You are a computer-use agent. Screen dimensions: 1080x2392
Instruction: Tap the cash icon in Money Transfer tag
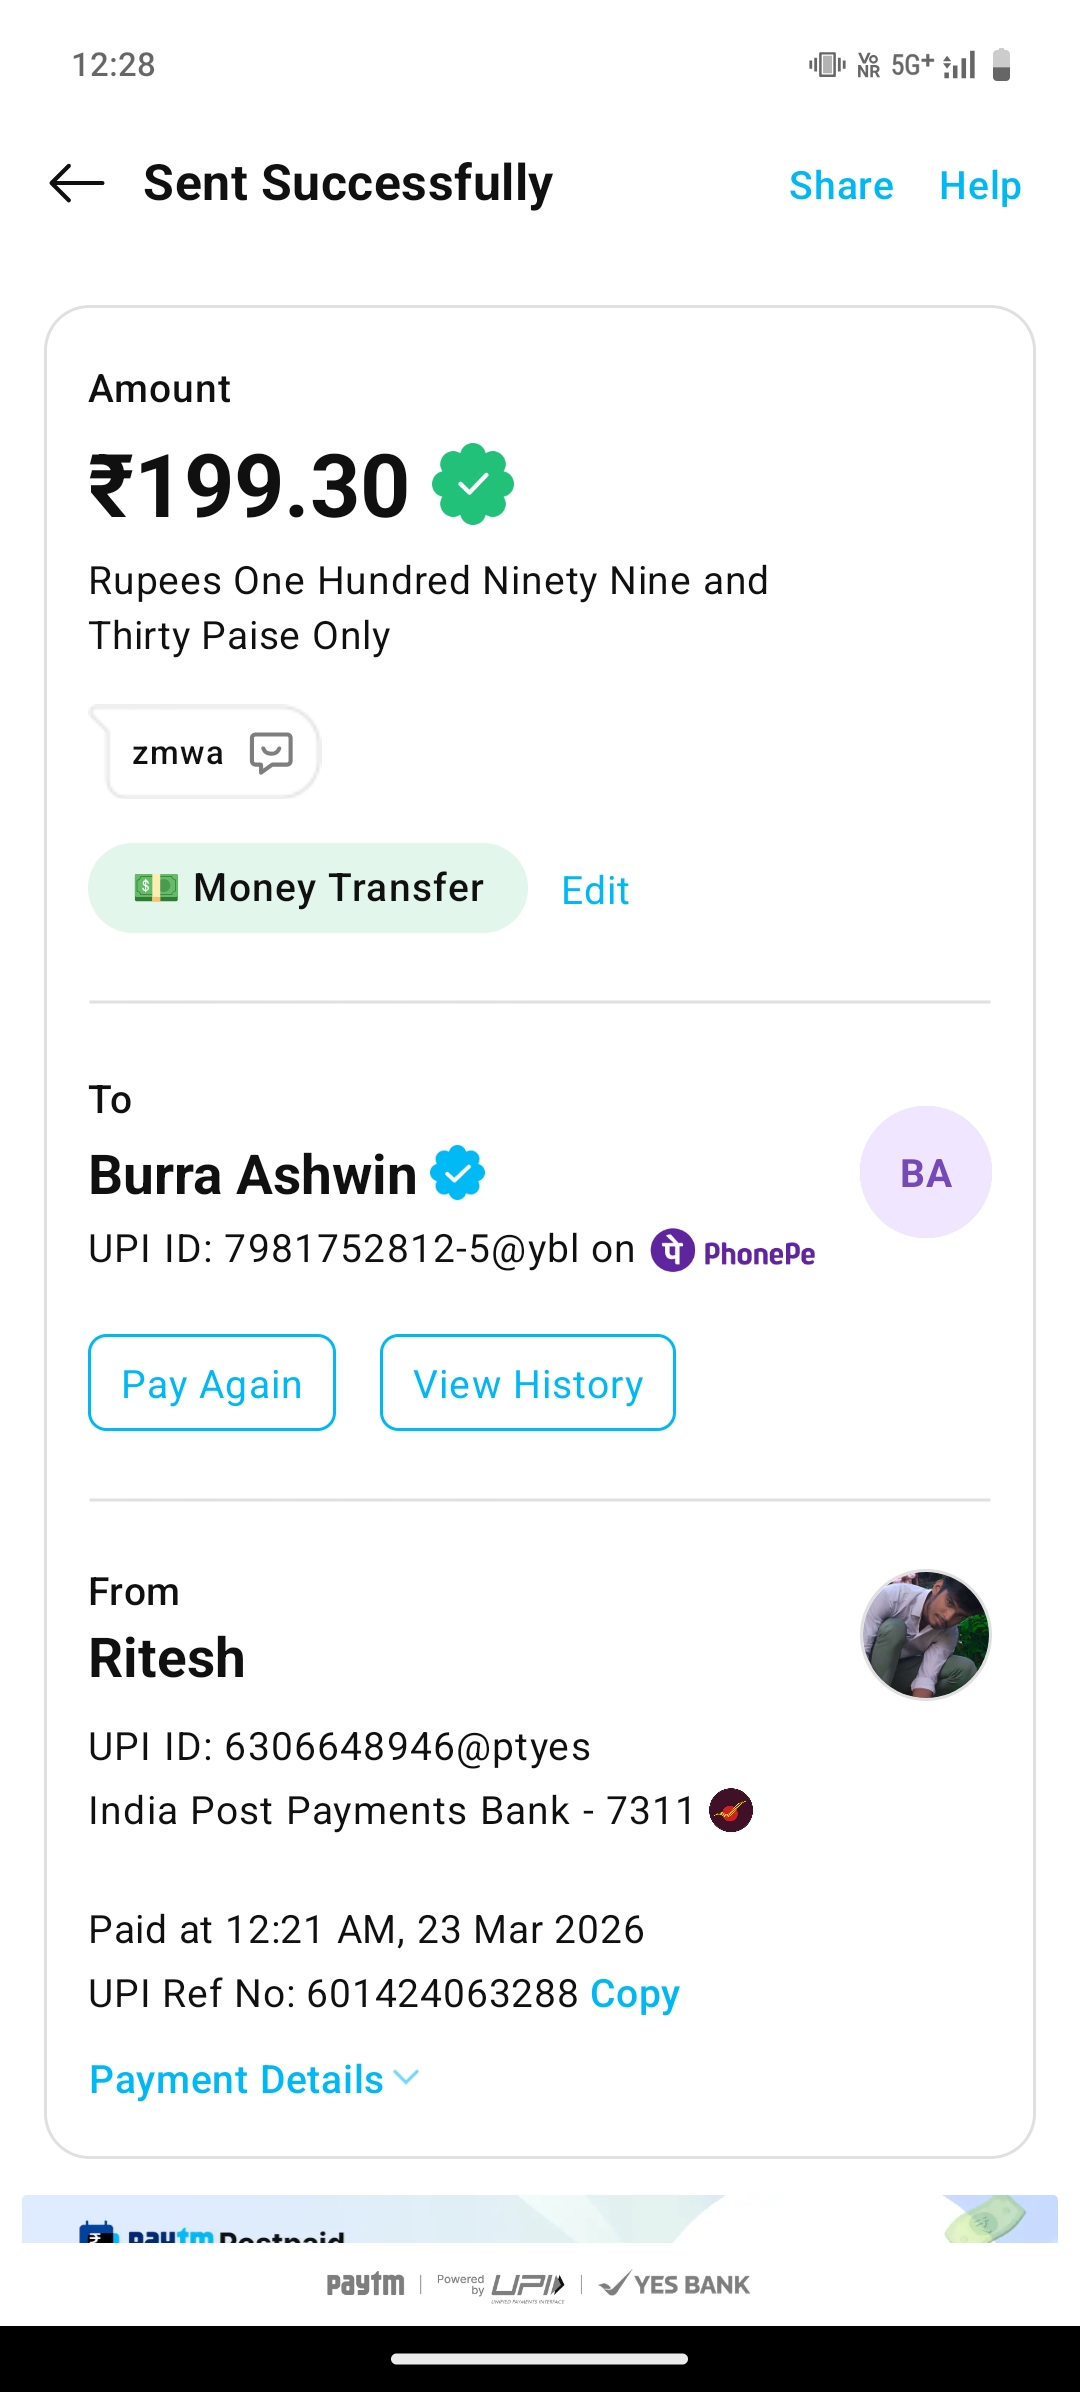point(156,888)
